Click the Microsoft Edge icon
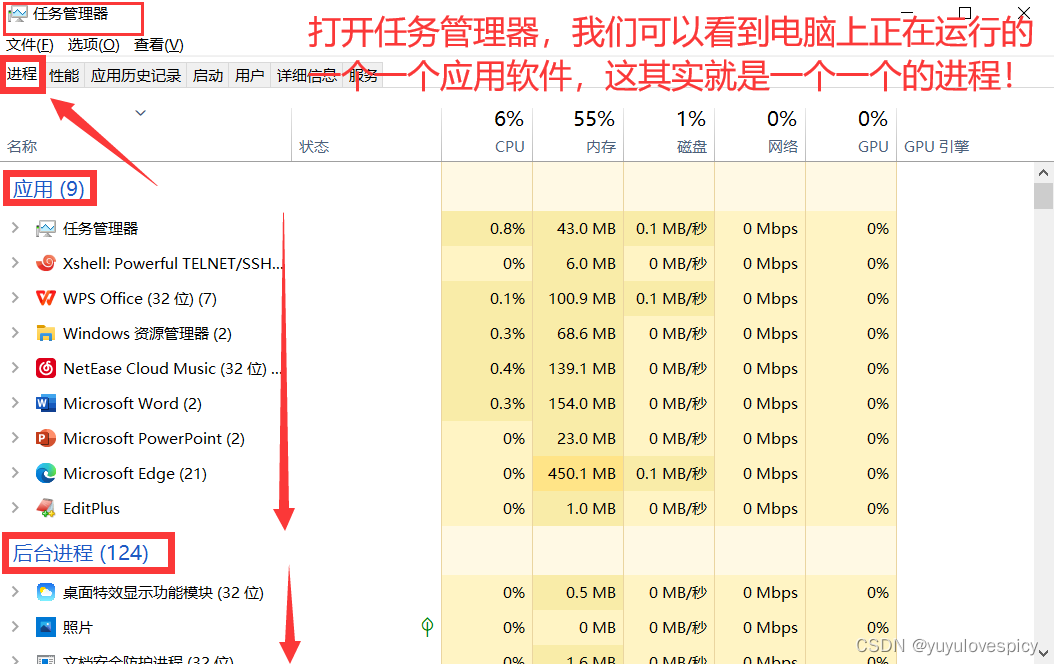Image resolution: width=1054 pixels, height=665 pixels. [46, 473]
